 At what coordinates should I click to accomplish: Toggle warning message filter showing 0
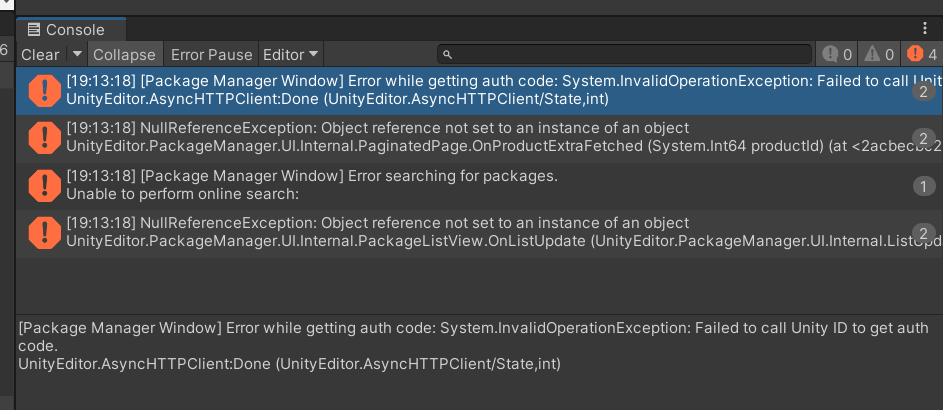[x=879, y=54]
